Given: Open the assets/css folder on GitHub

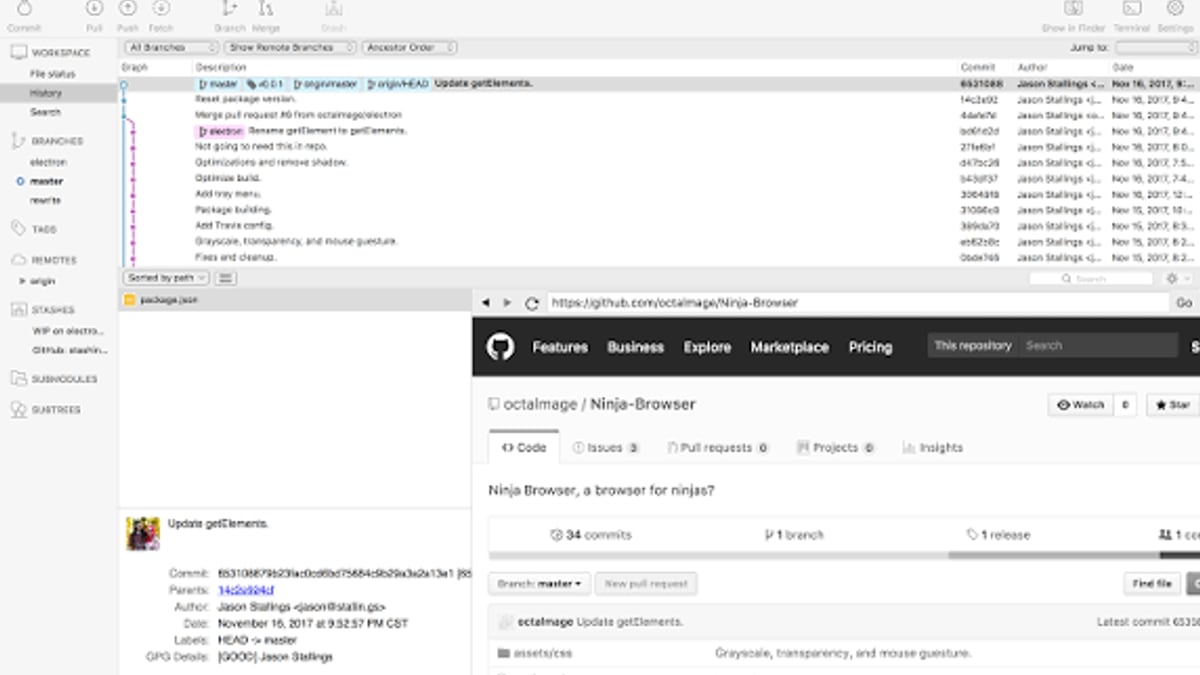Looking at the screenshot, I should pos(544,653).
